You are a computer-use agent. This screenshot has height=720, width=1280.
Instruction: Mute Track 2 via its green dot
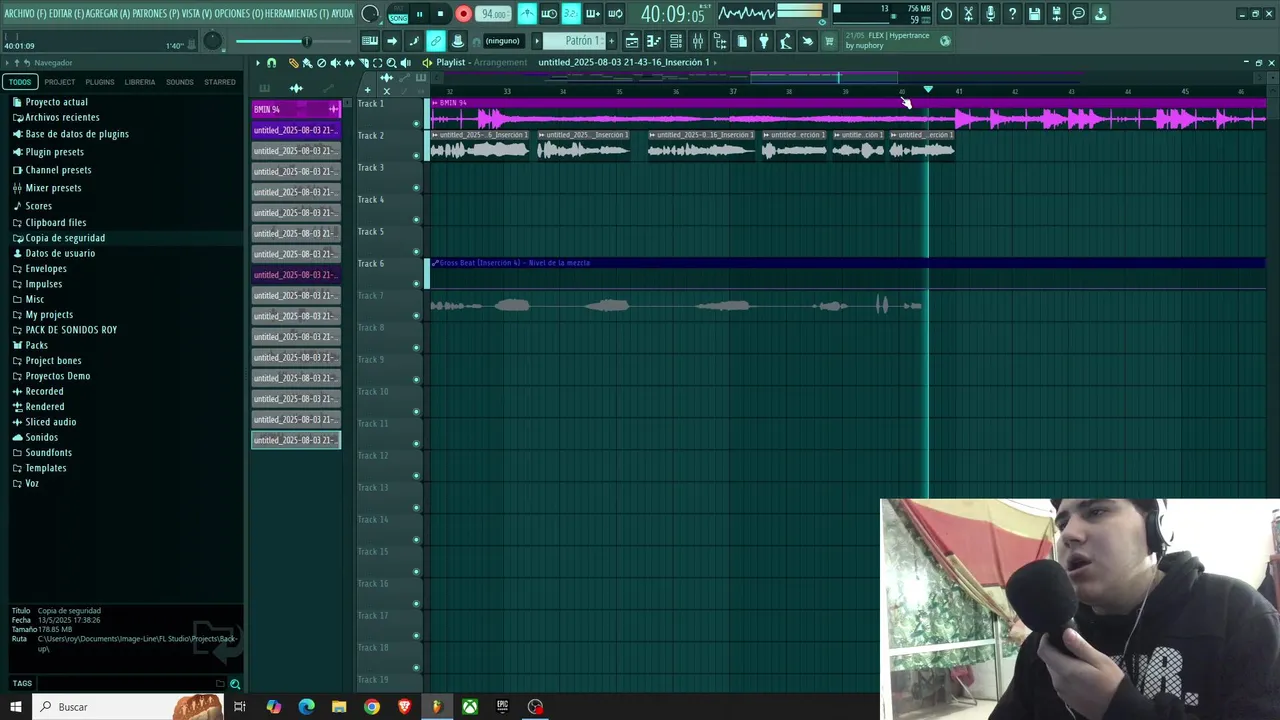click(417, 156)
